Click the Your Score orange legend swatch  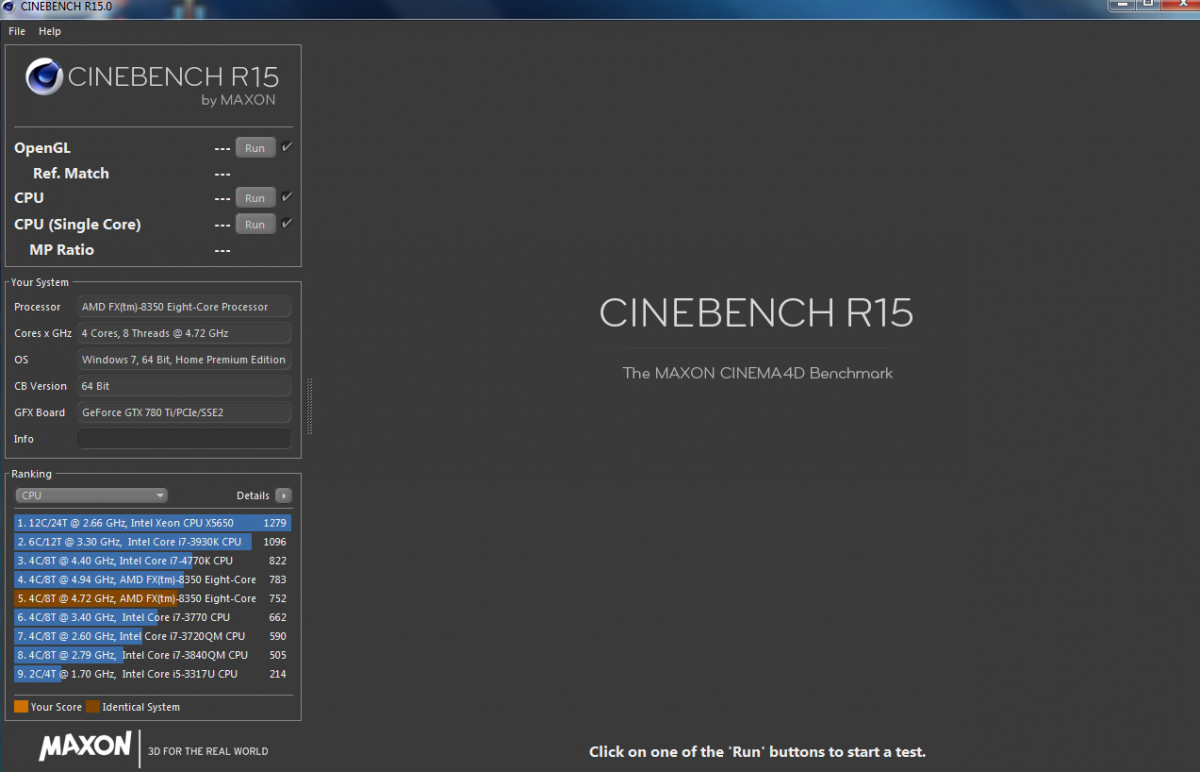(x=21, y=707)
